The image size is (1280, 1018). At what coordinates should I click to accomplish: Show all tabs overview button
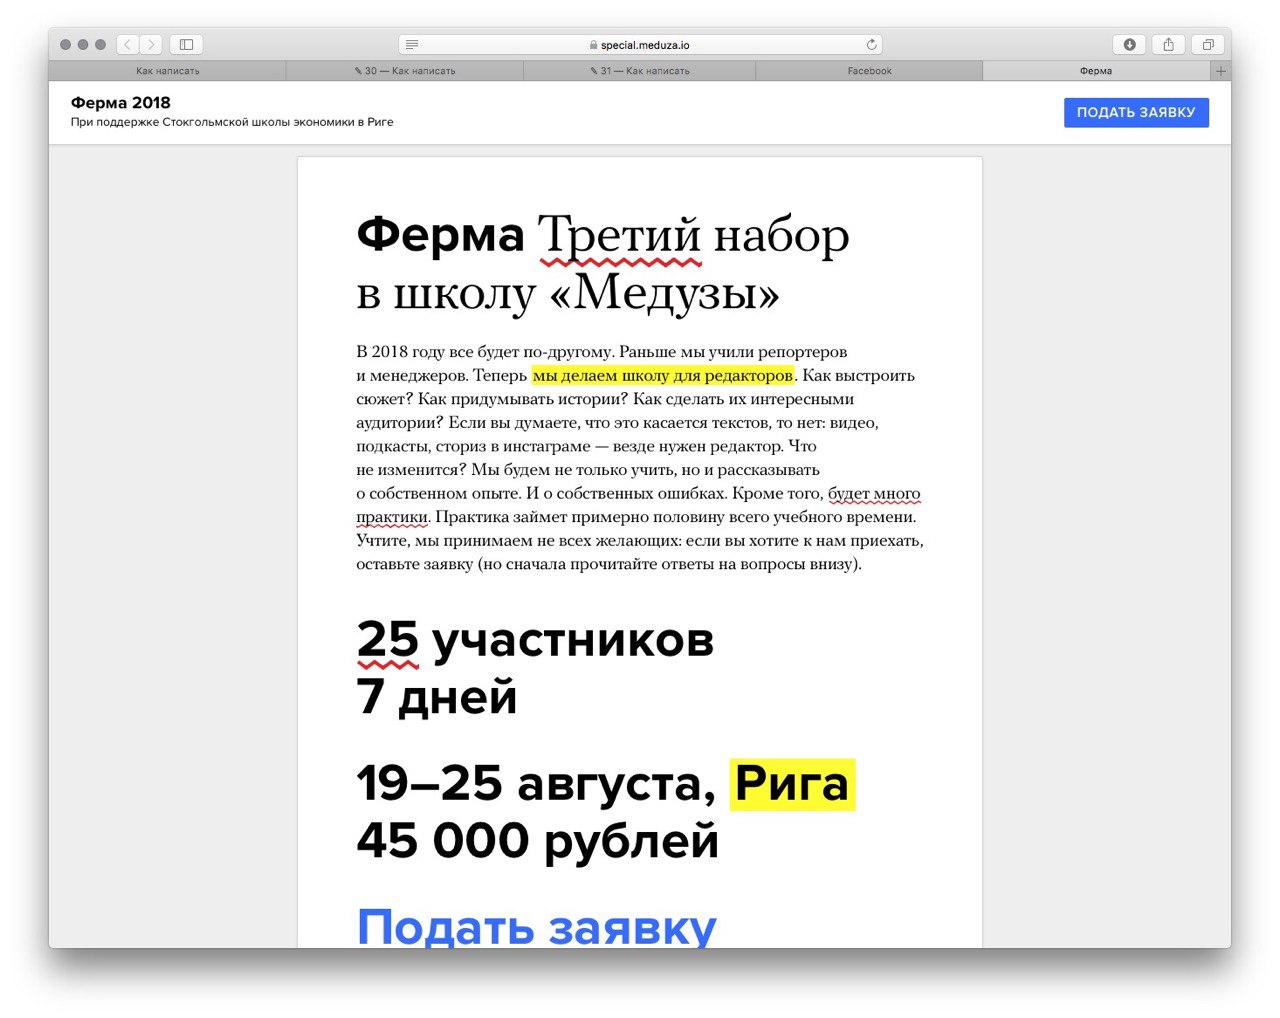pos(1208,44)
